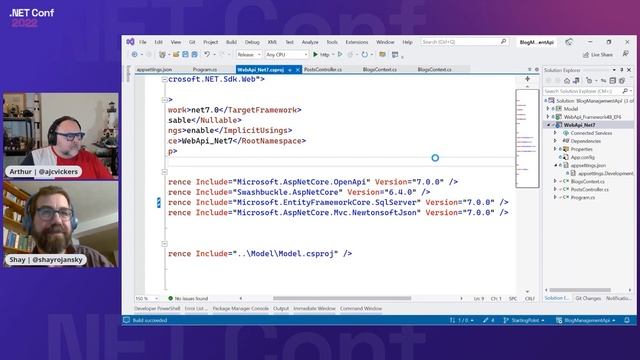Screen dimensions: 640x360
Task: Click Sync with Active Document icon
Action: (x=603, y=81)
